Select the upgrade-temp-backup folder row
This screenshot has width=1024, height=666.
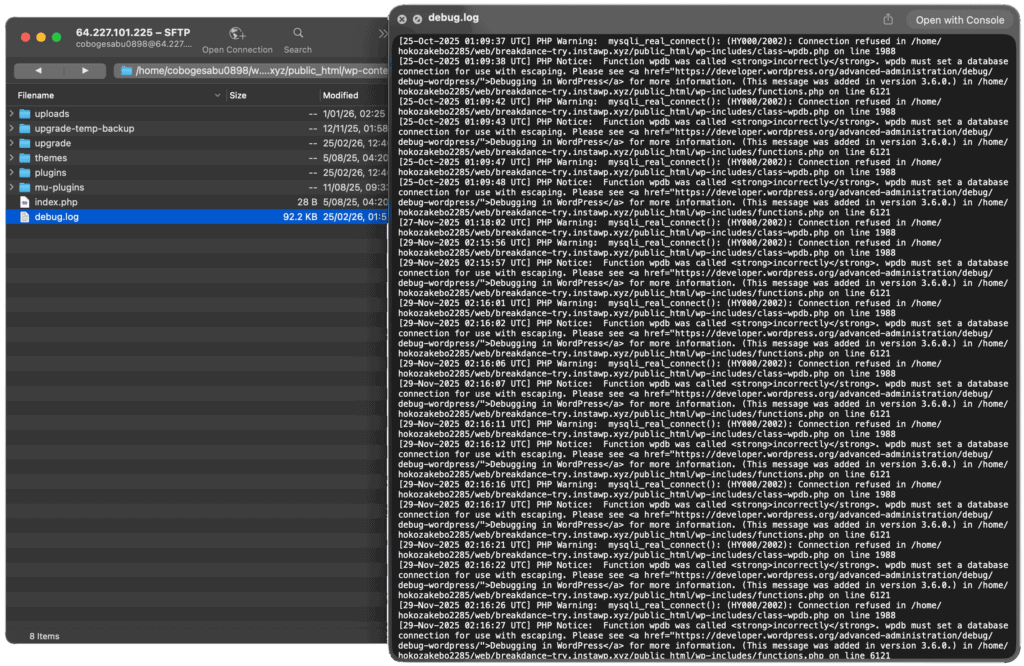pos(84,129)
